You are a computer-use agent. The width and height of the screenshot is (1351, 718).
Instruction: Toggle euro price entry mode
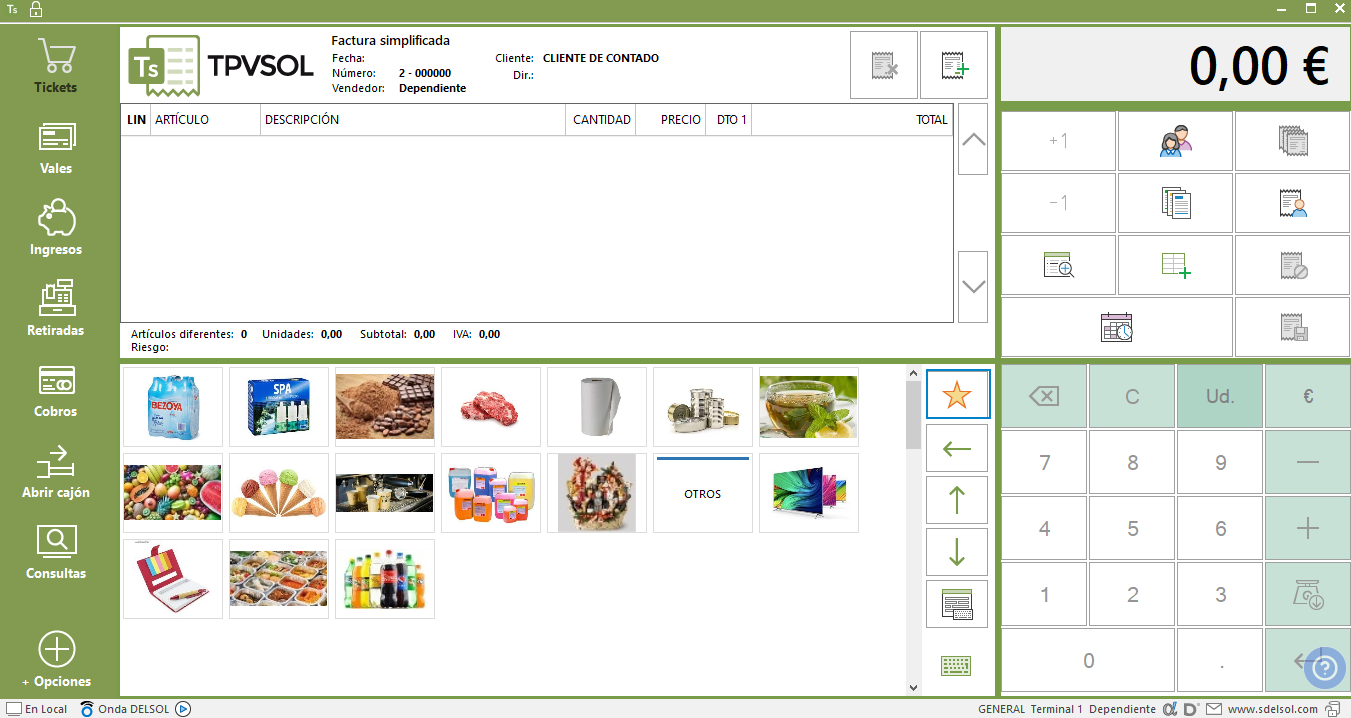1307,397
